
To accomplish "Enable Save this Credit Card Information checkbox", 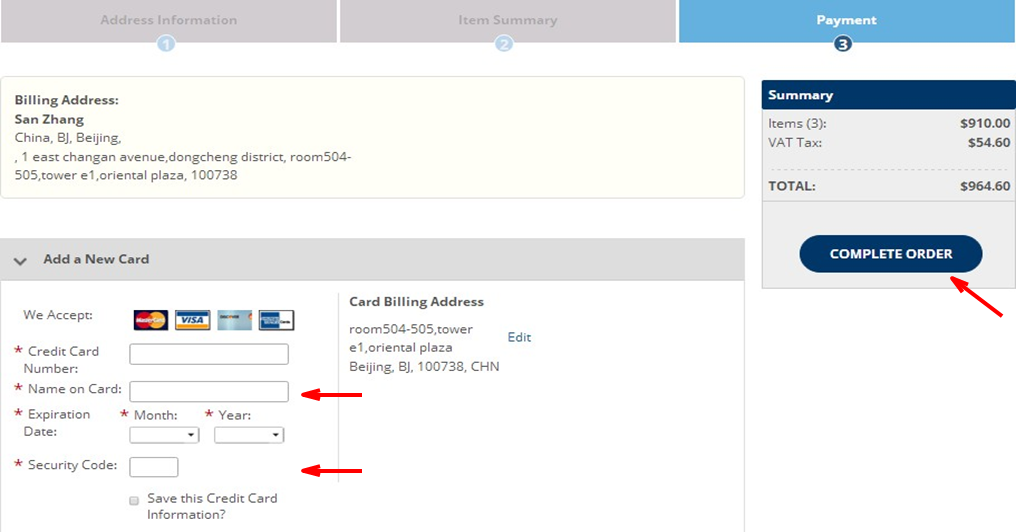I will point(134,500).
